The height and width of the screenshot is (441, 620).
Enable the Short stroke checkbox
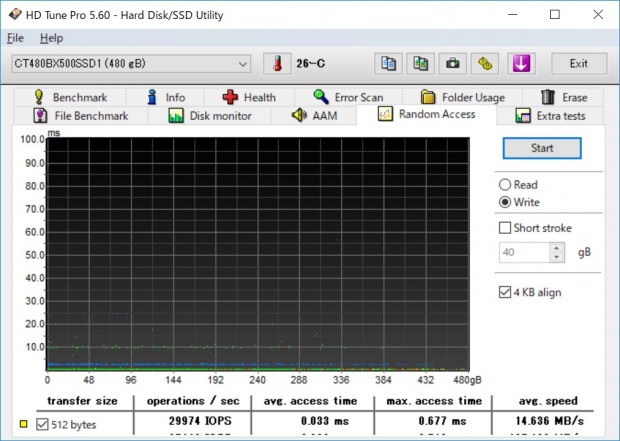click(x=505, y=228)
